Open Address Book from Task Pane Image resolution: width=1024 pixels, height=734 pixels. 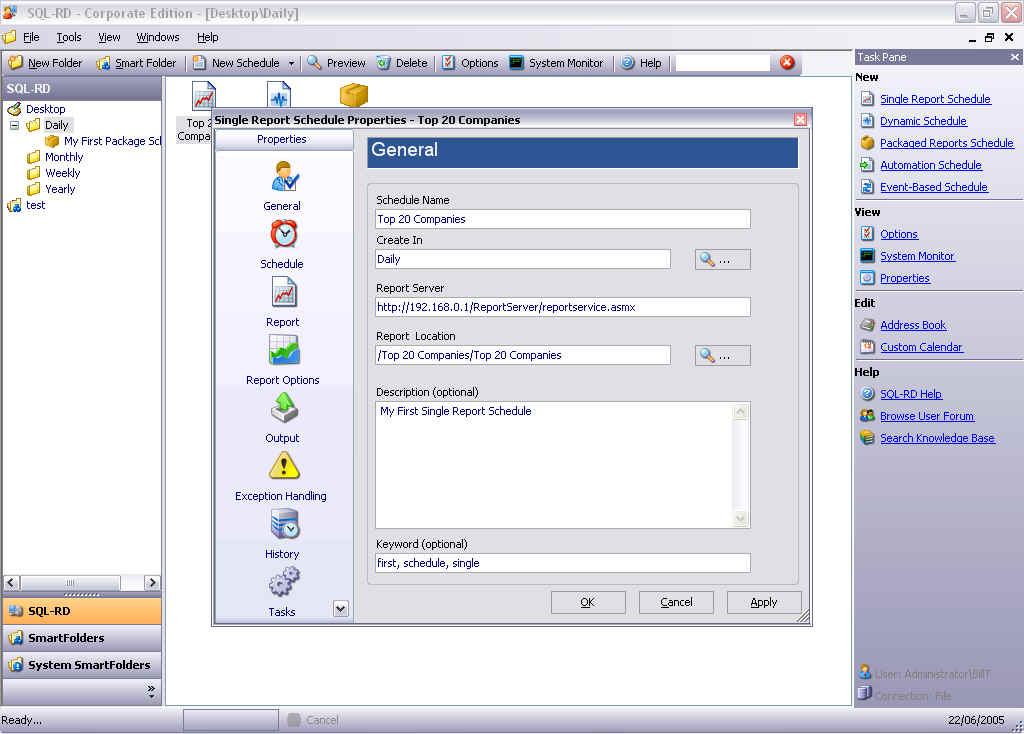[912, 325]
